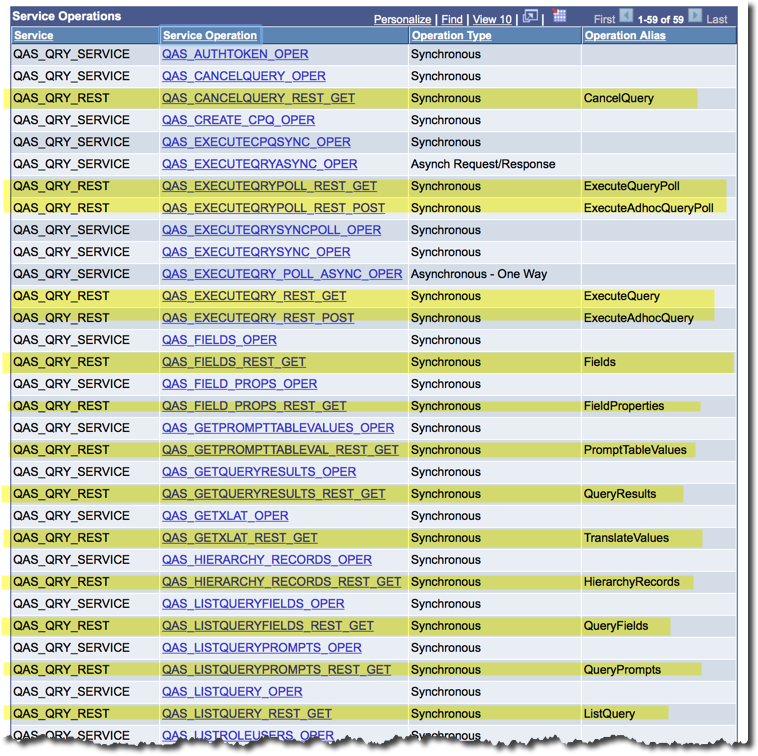The image size is (758, 756).
Task: Open QAS_EXECUTEQRY_REST_GET link
Action: click(x=254, y=296)
